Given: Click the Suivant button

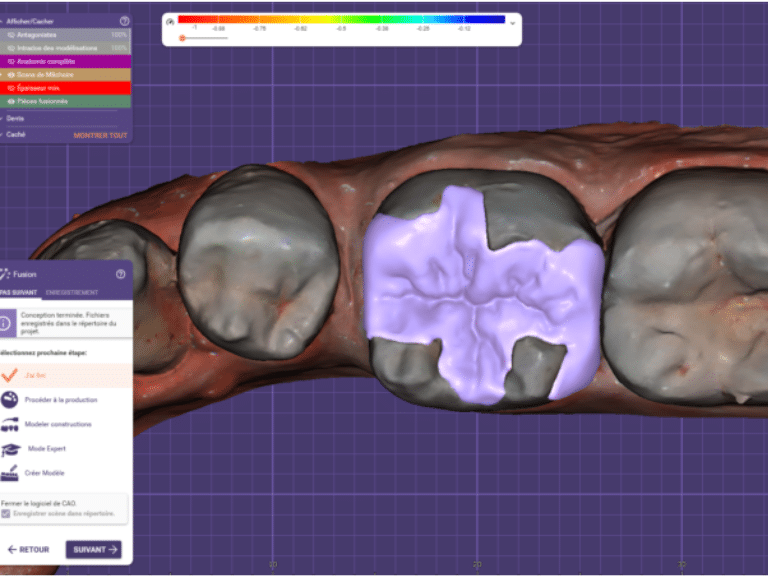Looking at the screenshot, I should click(93, 549).
